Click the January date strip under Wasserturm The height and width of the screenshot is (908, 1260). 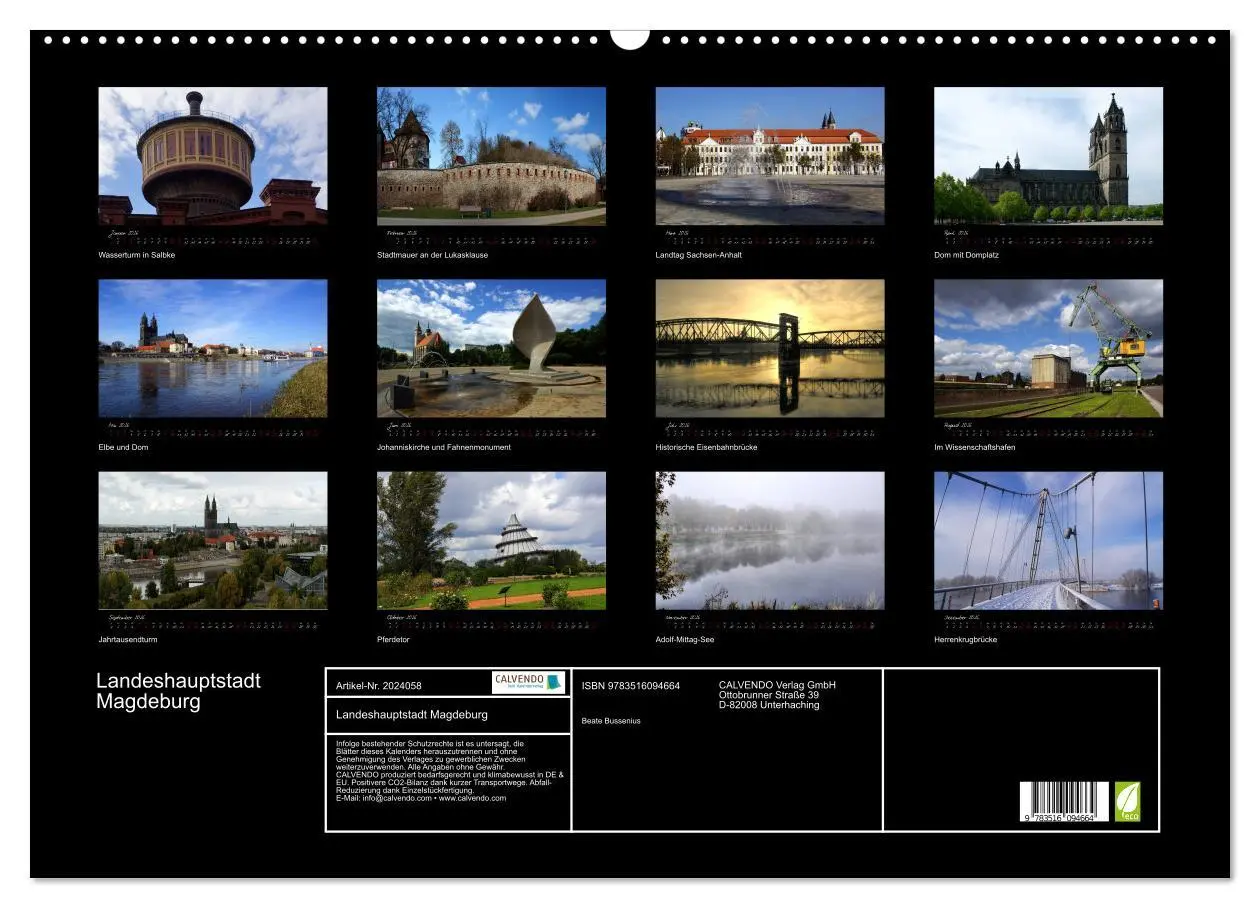[213, 236]
